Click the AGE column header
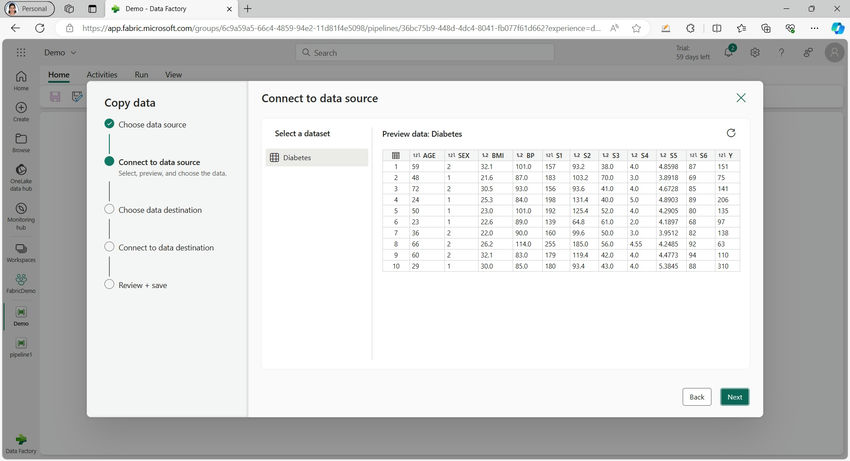 click(427, 155)
